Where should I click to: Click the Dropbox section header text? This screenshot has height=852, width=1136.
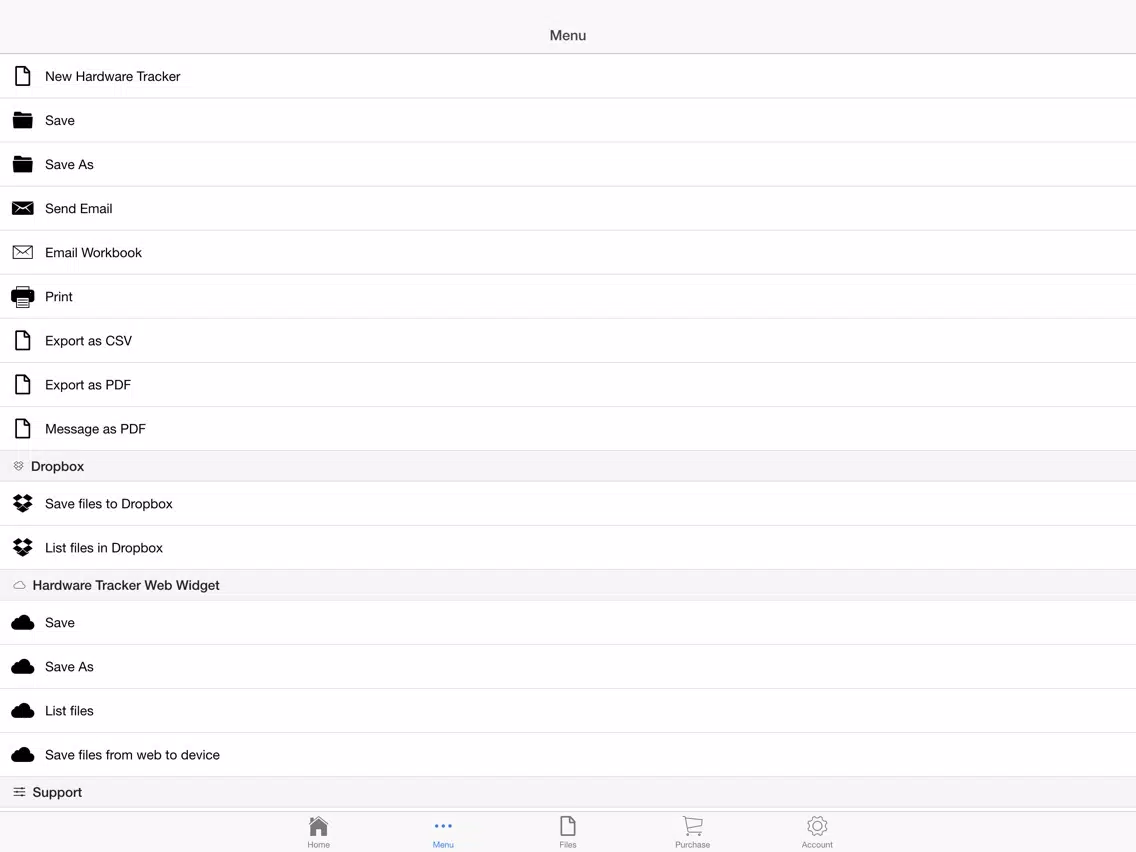[57, 467]
